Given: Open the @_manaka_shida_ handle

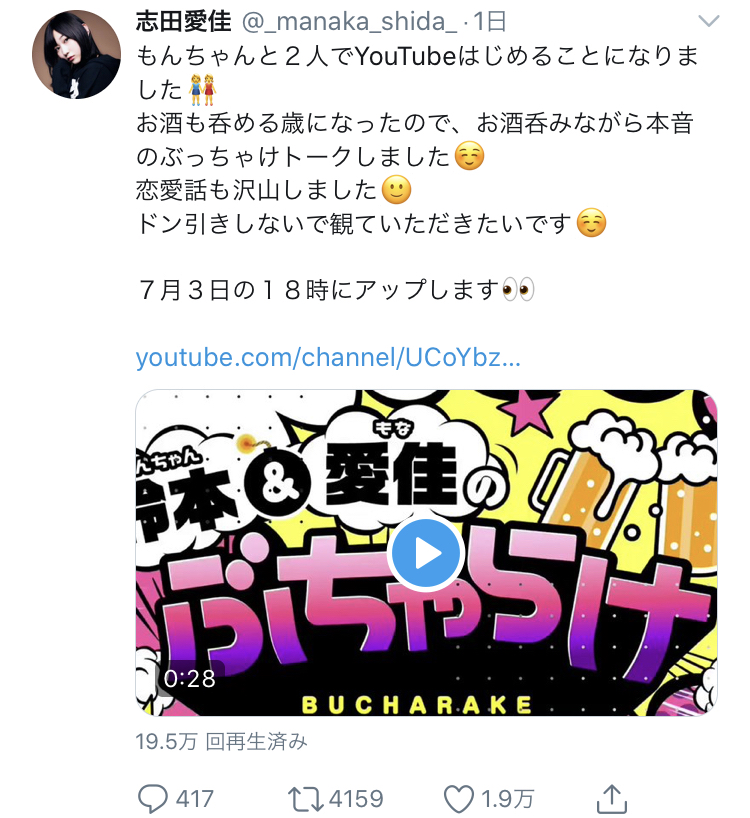Looking at the screenshot, I should coord(349,22).
